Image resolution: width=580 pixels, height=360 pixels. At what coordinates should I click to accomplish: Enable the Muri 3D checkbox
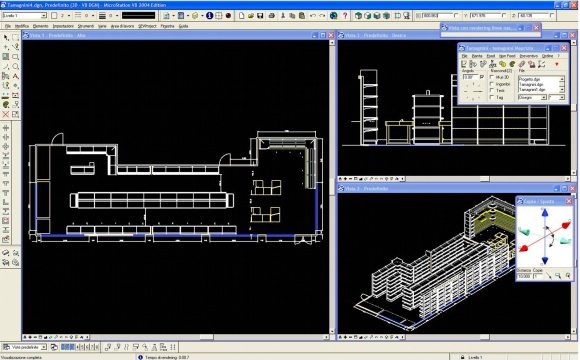(x=492, y=77)
